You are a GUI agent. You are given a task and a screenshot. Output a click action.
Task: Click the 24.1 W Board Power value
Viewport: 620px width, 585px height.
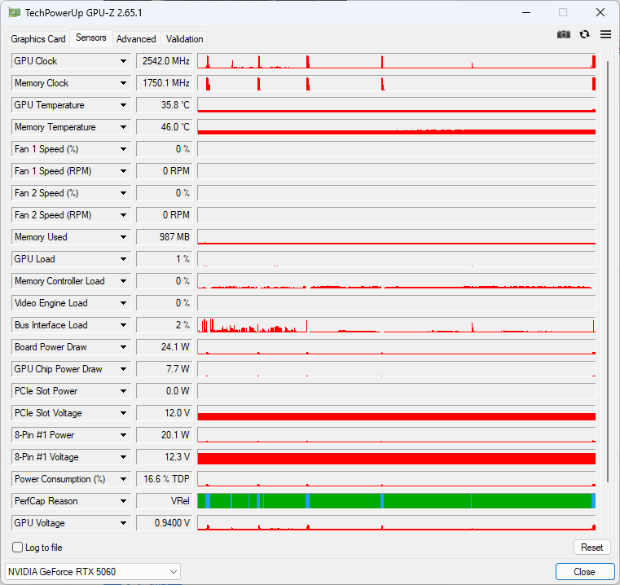(x=164, y=347)
